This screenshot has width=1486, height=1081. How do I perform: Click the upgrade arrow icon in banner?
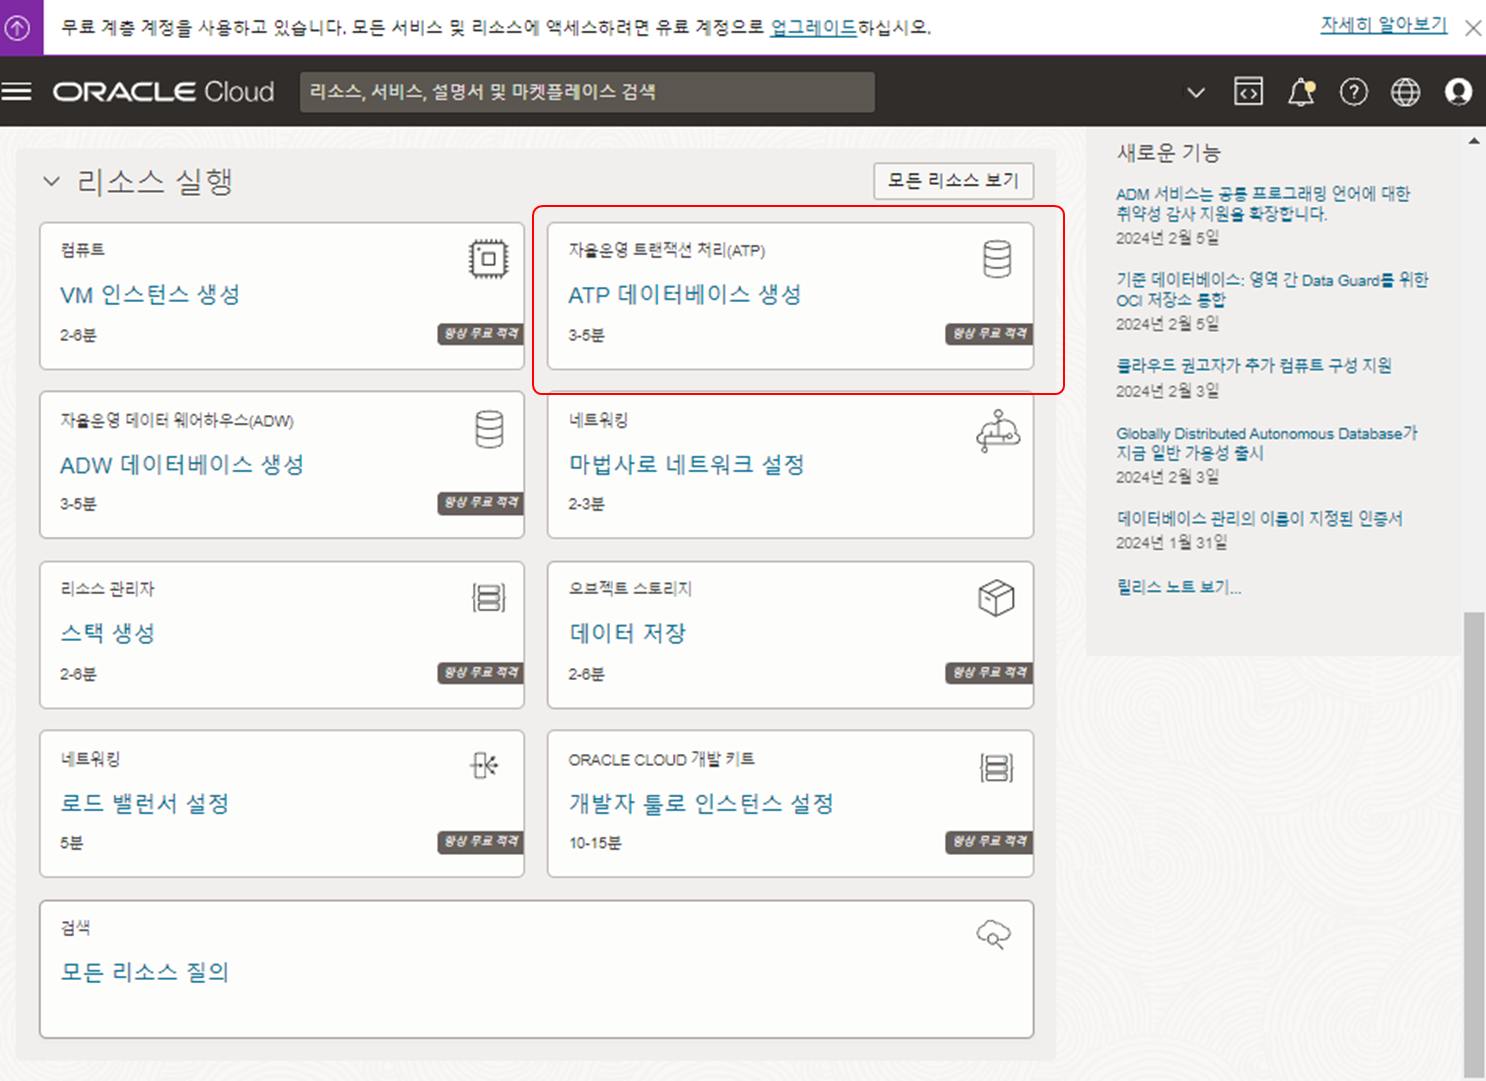(x=18, y=27)
